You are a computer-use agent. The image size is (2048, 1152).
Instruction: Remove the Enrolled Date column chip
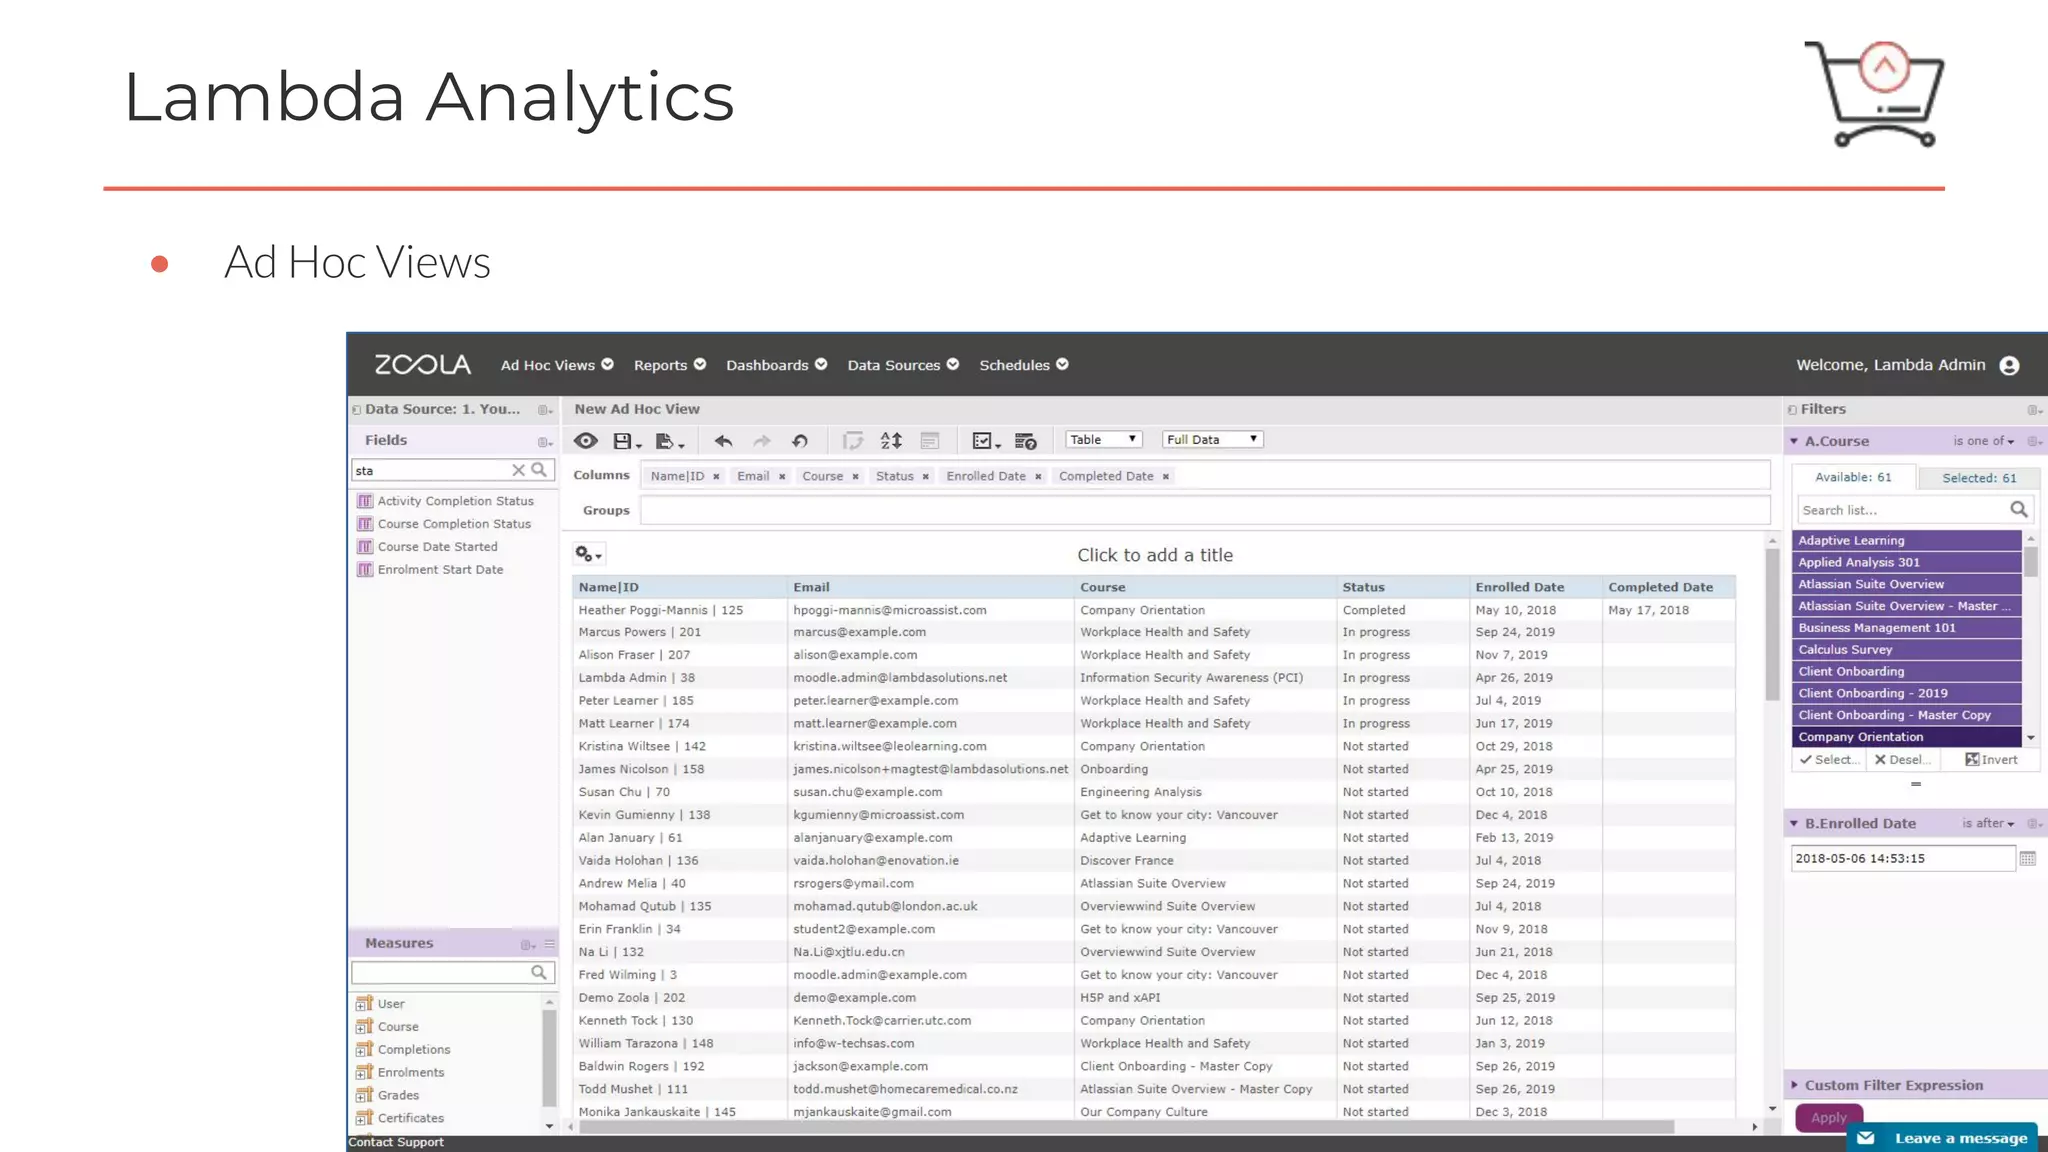coord(1038,477)
